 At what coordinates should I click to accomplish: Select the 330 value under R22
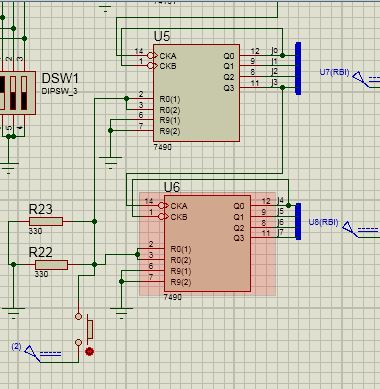pos(41,274)
